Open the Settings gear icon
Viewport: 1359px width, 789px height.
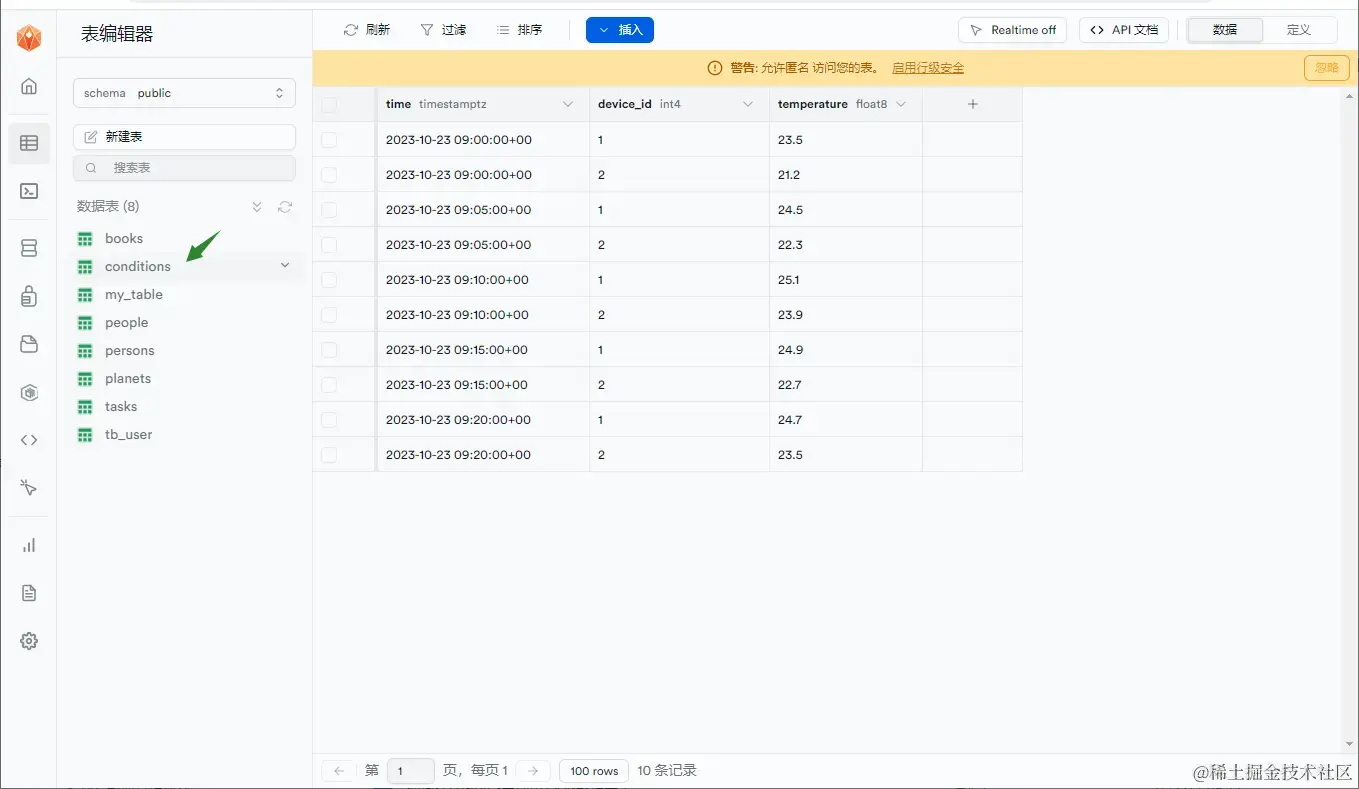tap(29, 641)
